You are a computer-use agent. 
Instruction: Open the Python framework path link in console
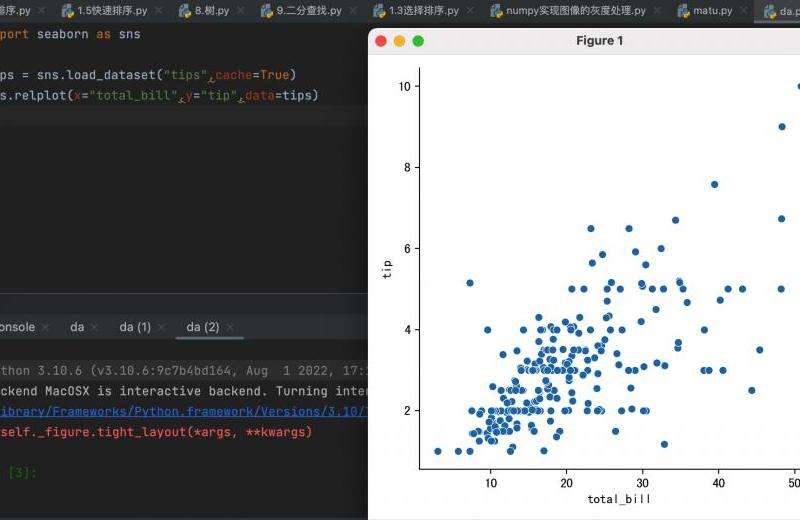[180, 411]
